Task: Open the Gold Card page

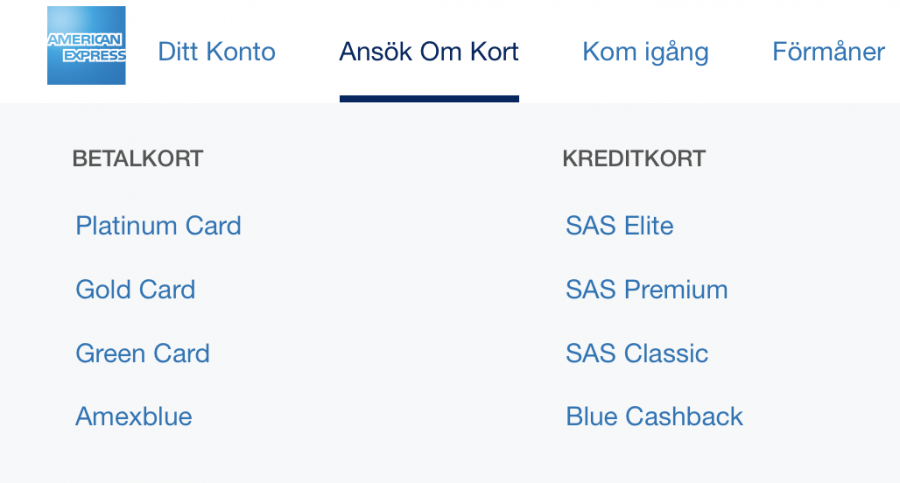Action: pos(135,290)
